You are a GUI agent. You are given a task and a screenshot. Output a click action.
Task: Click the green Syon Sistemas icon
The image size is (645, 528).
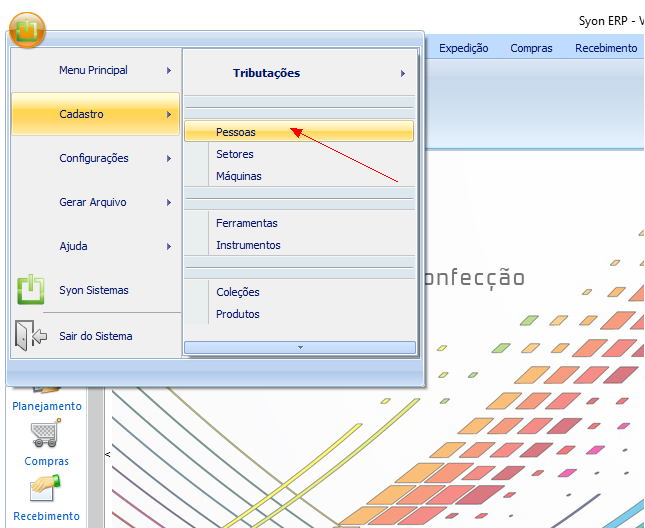click(30, 290)
